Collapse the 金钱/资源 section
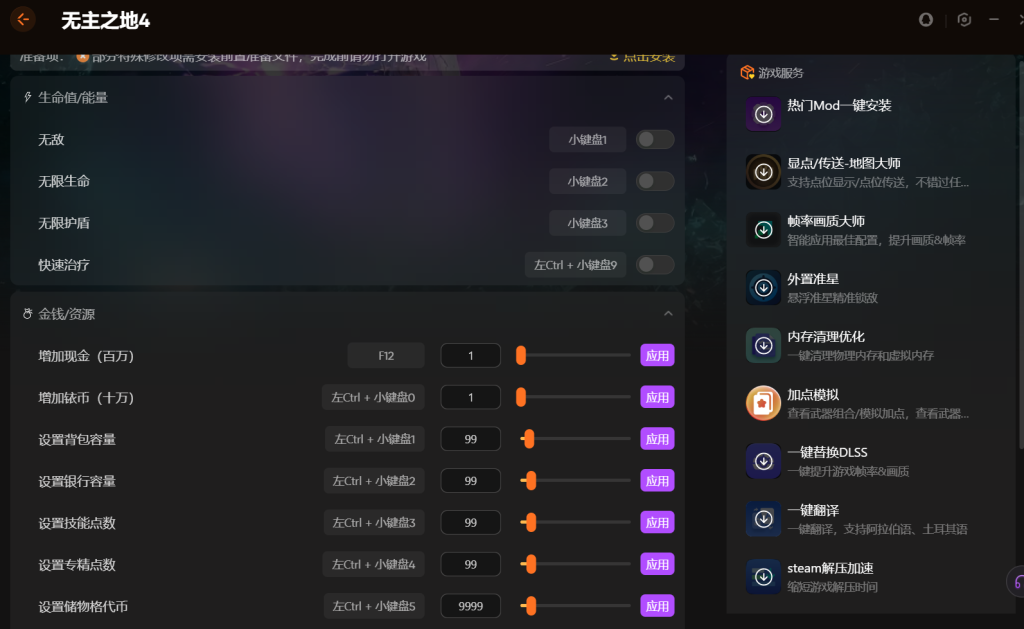This screenshot has height=629, width=1024. pyautogui.click(x=668, y=314)
